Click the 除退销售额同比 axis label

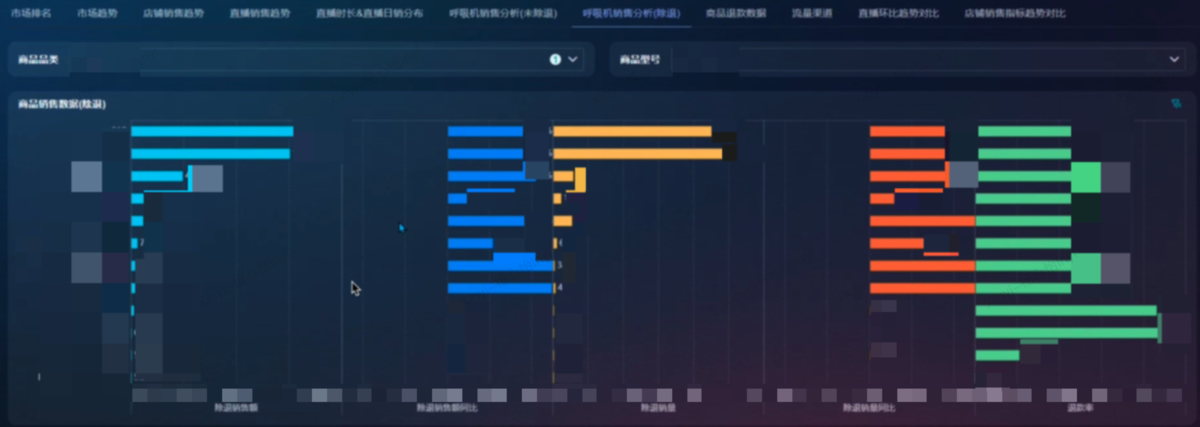447,408
